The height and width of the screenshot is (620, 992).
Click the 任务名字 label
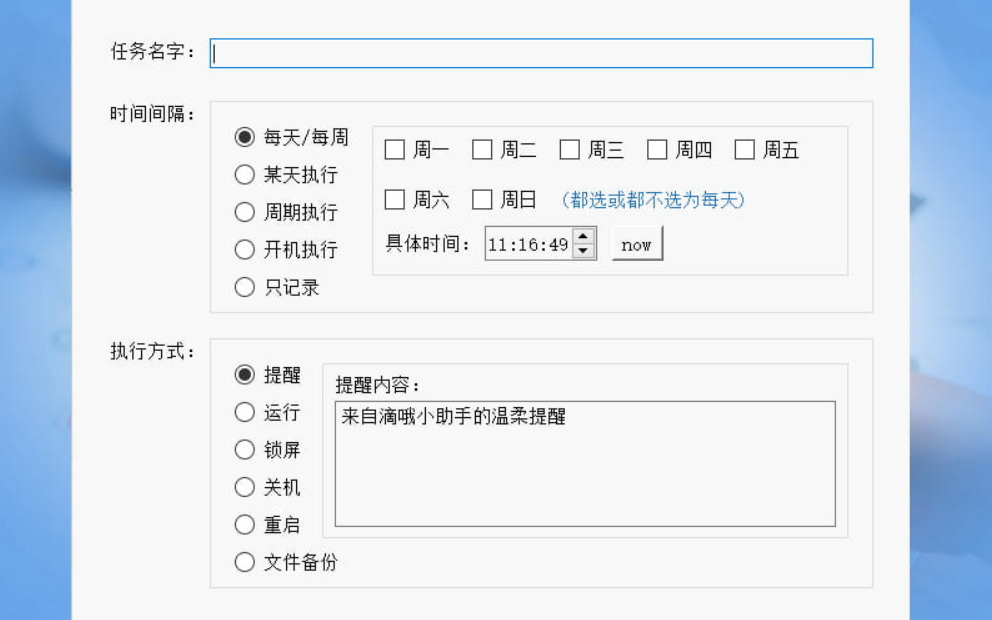(x=152, y=51)
